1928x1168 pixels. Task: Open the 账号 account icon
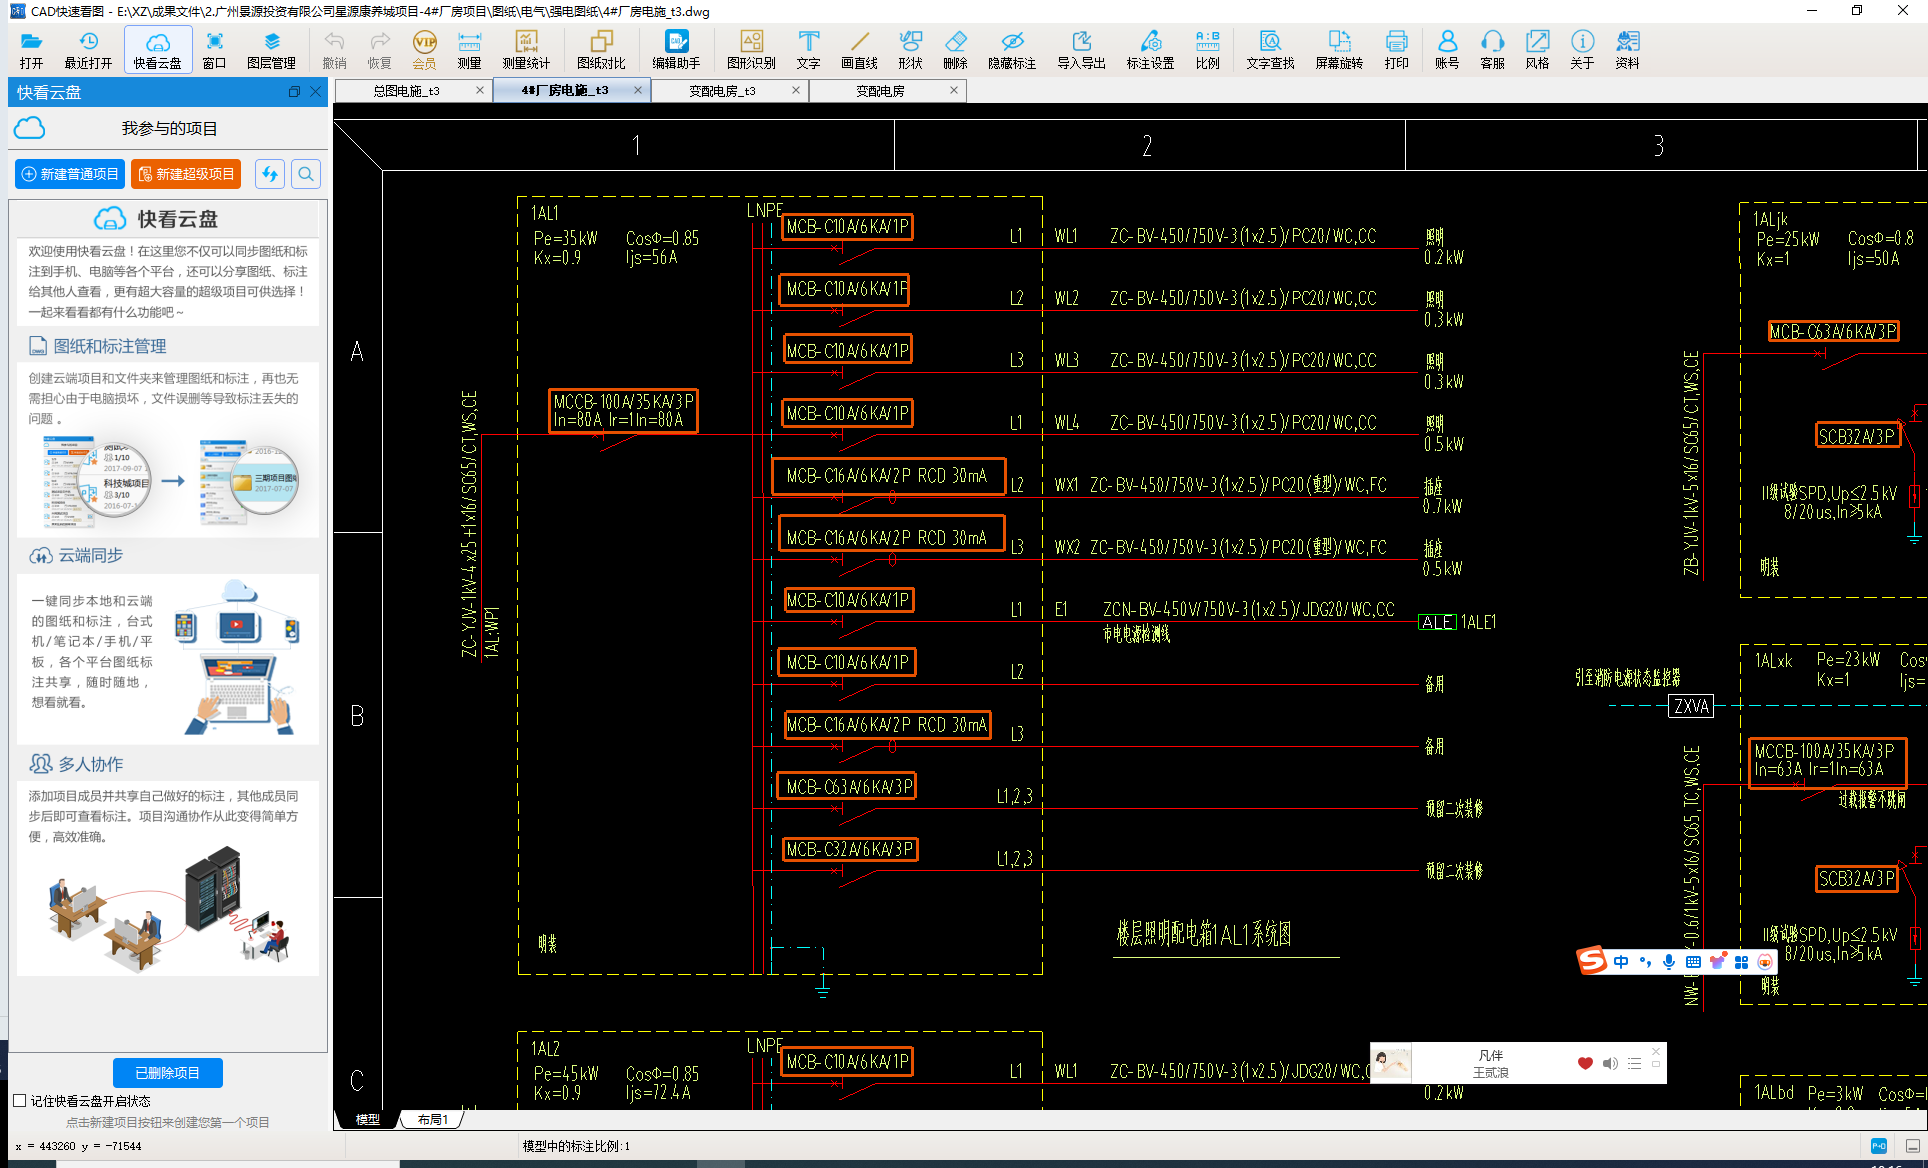[1447, 49]
